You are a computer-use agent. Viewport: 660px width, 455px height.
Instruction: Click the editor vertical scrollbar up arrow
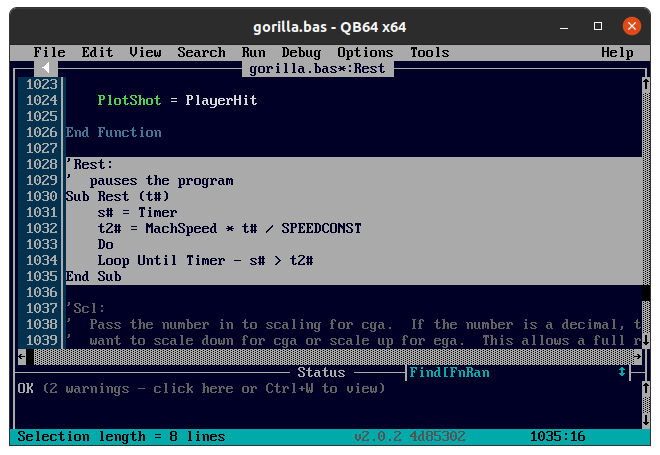click(x=646, y=84)
